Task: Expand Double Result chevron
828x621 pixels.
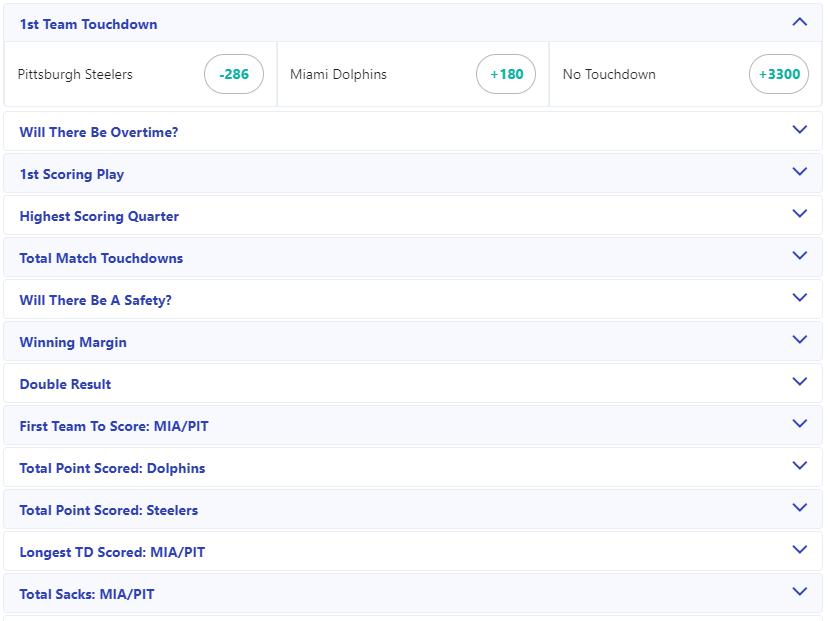Action: point(799,381)
